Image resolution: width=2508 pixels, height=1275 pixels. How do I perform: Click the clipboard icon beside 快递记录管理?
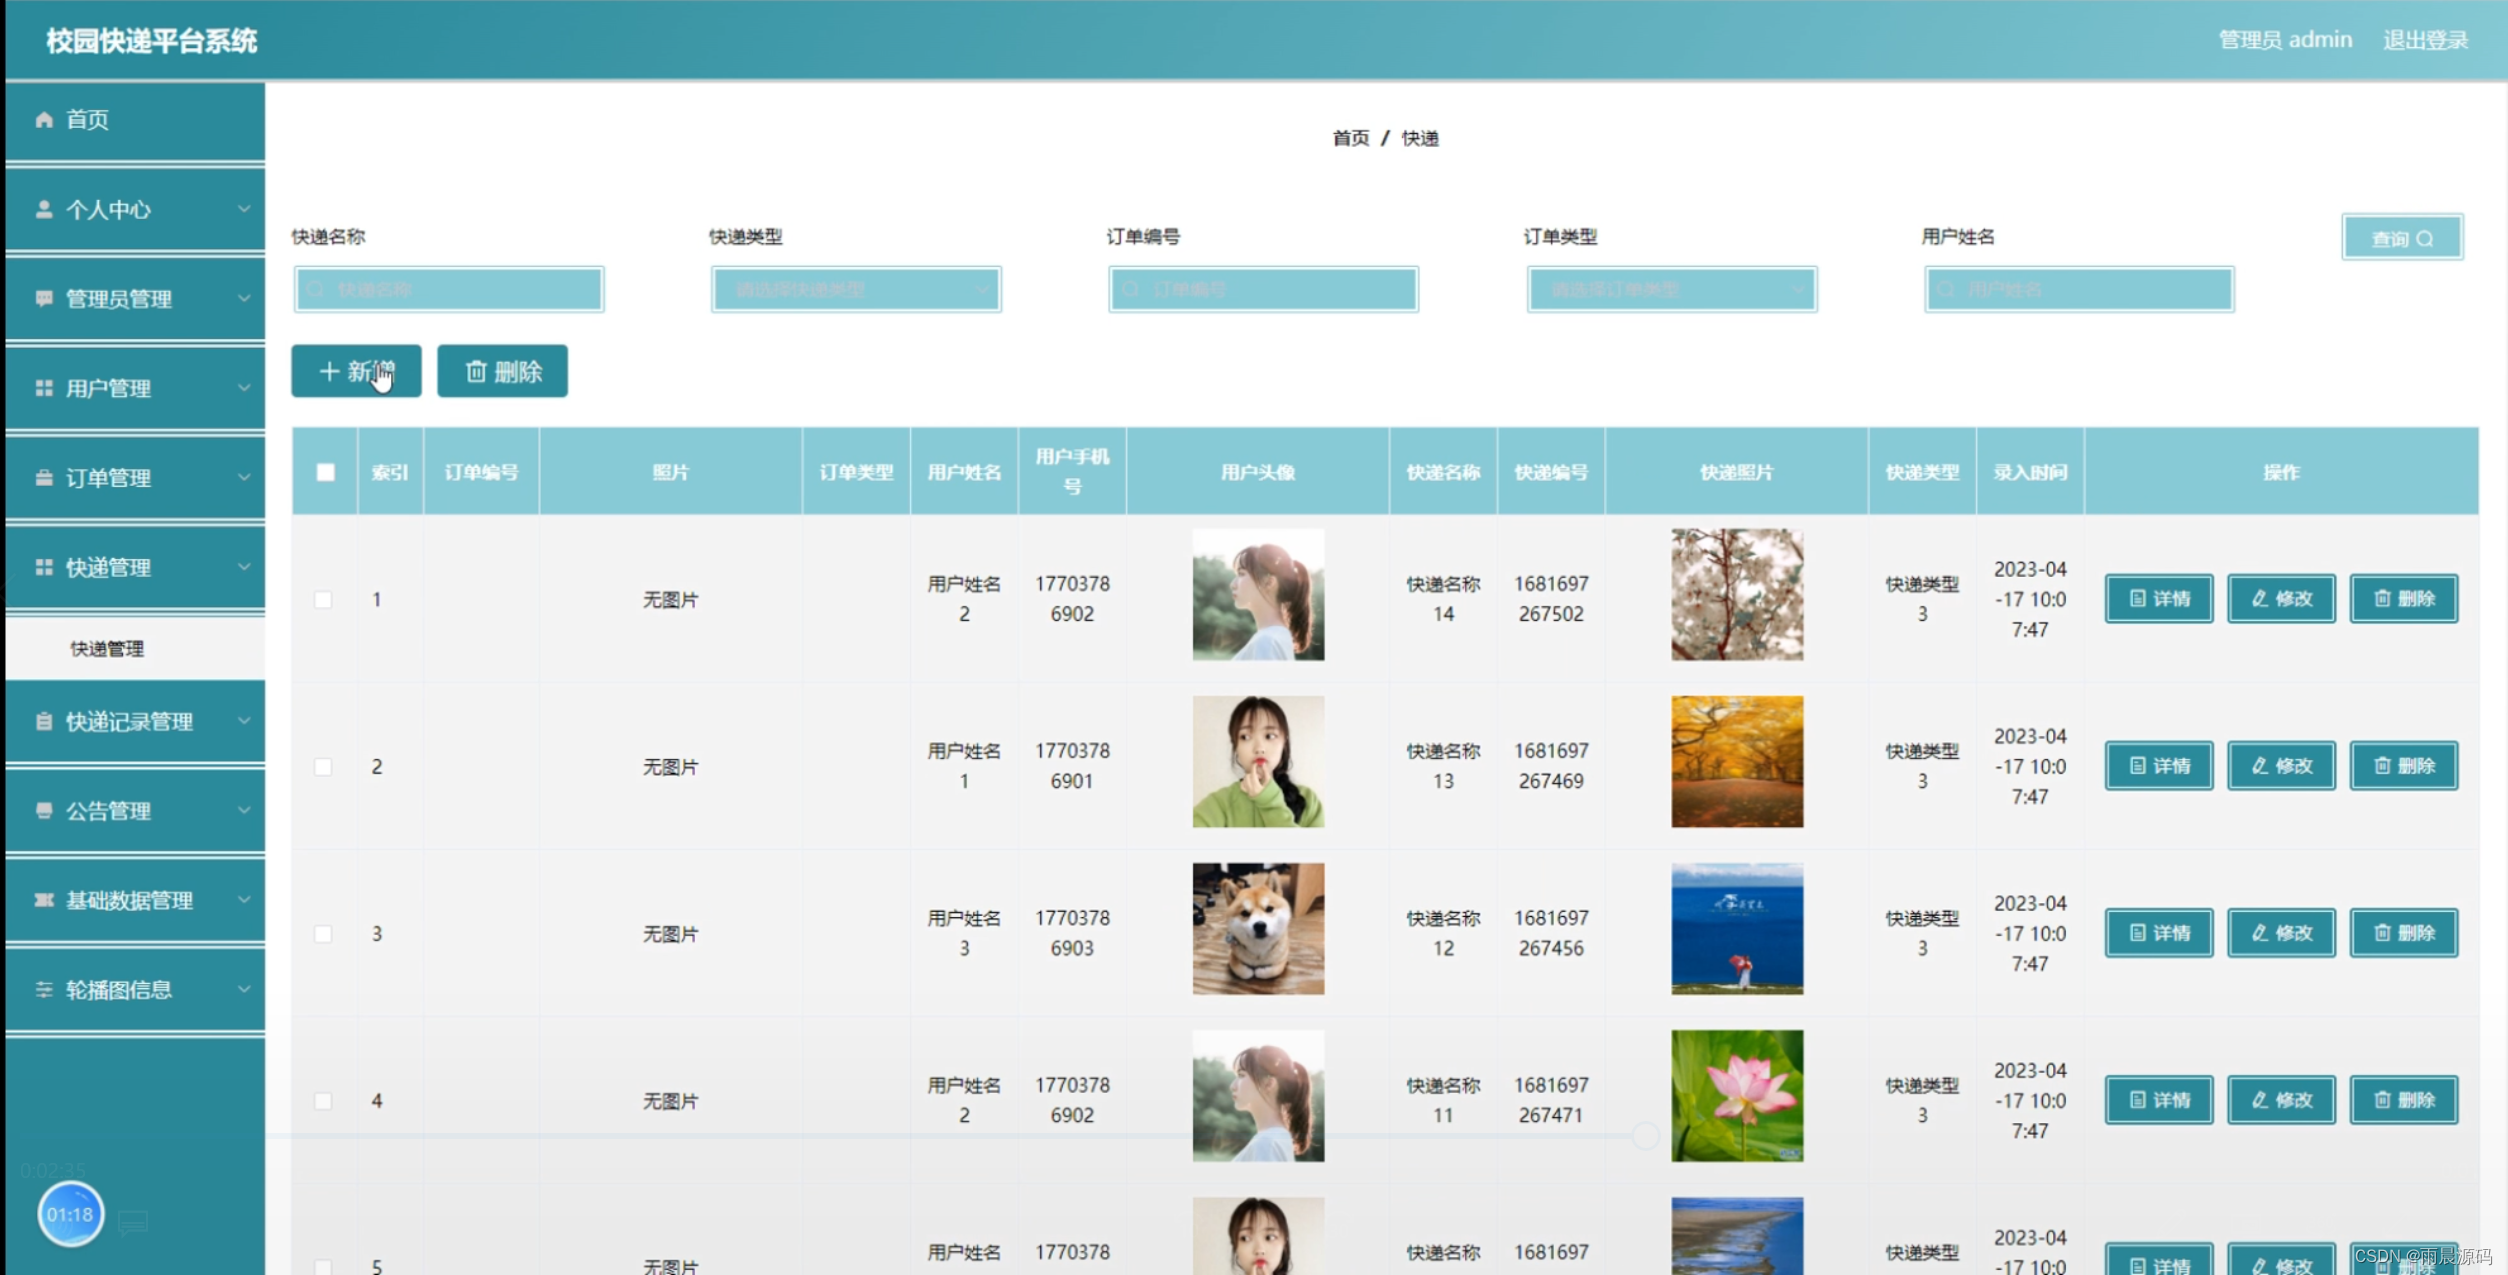44,721
